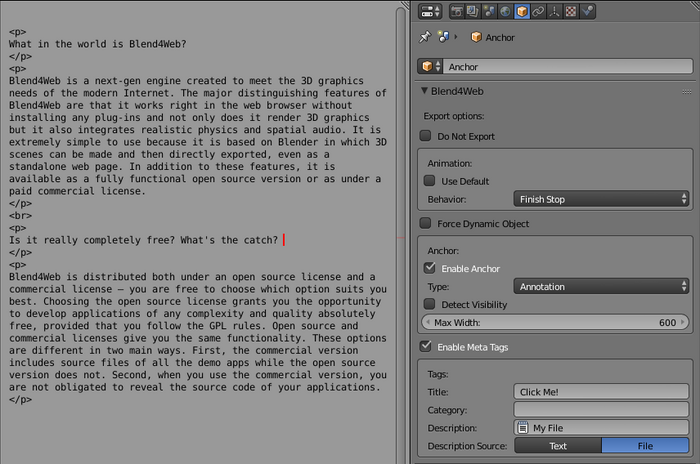700x464 pixels.
Task: Click the text editor vertical scrollbar
Action: pyautogui.click(x=401, y=234)
